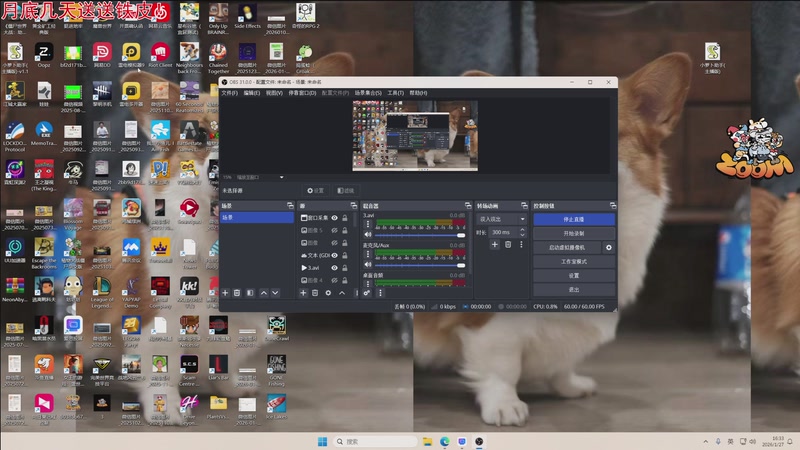Show hidden system tray icons chevron

706,441
